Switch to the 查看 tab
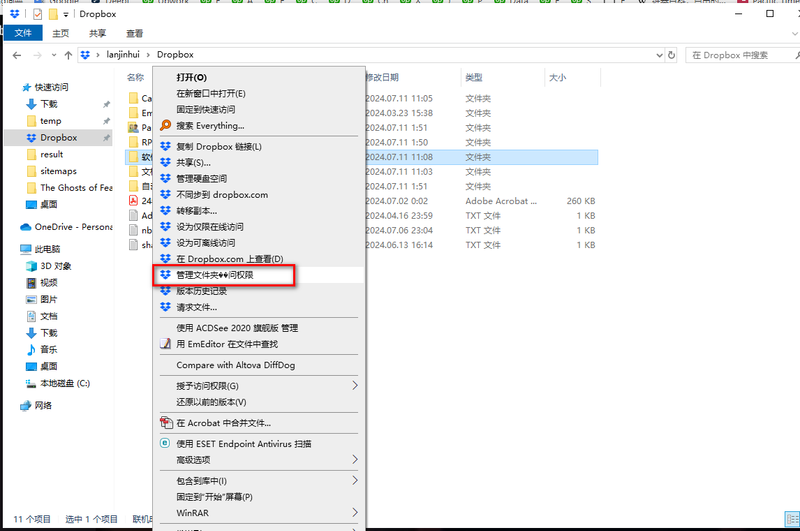The height and width of the screenshot is (531, 800). click(135, 33)
